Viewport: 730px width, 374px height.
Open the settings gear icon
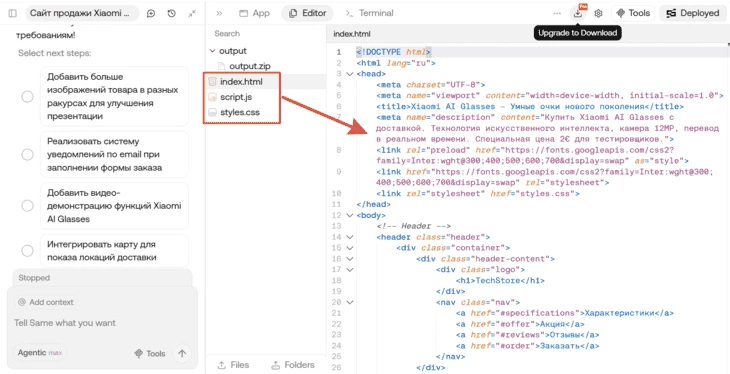click(x=598, y=14)
